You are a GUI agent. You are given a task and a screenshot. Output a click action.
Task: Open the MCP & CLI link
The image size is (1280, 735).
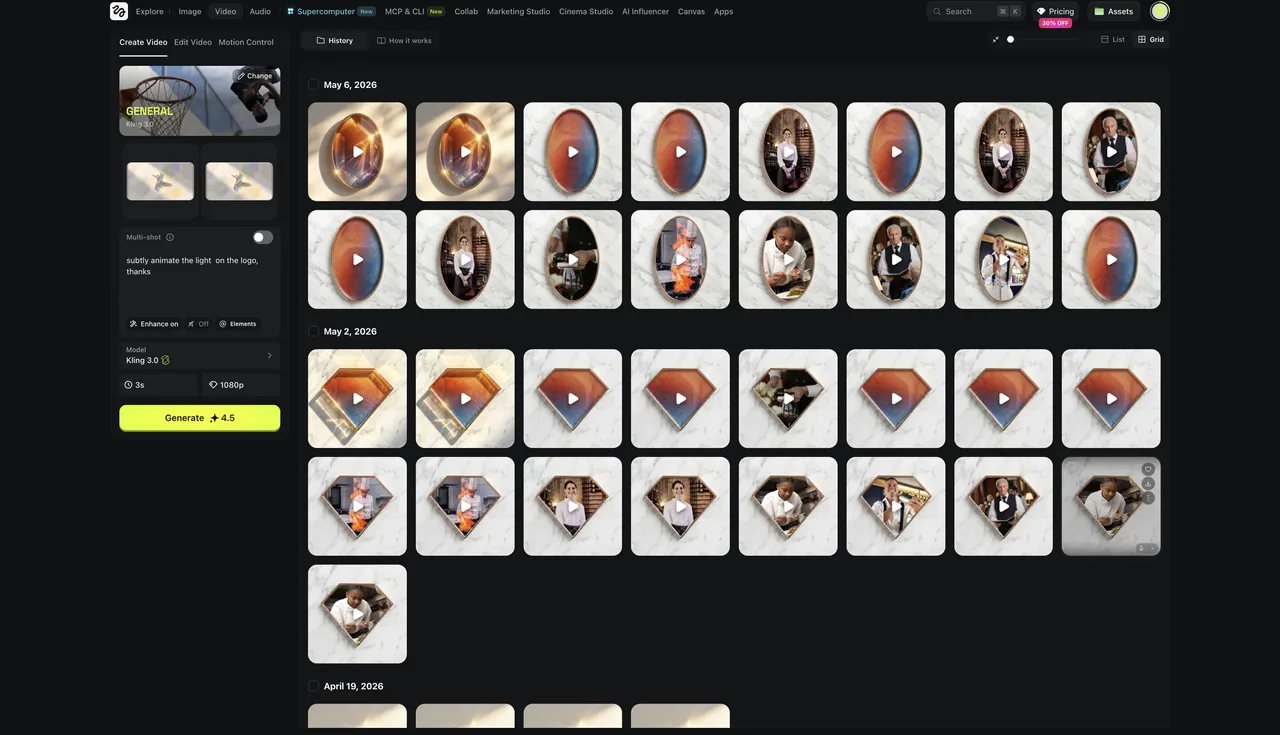click(x=414, y=11)
